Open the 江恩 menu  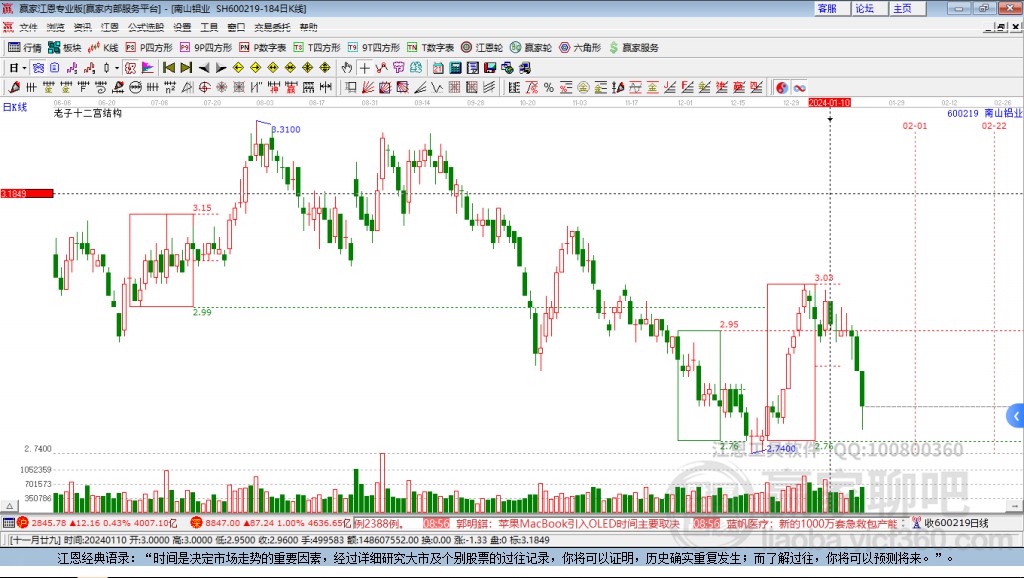(x=110, y=27)
